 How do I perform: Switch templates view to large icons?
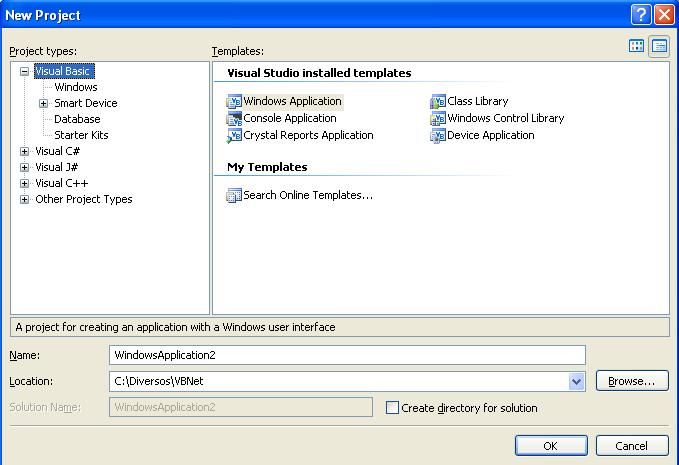(x=637, y=46)
